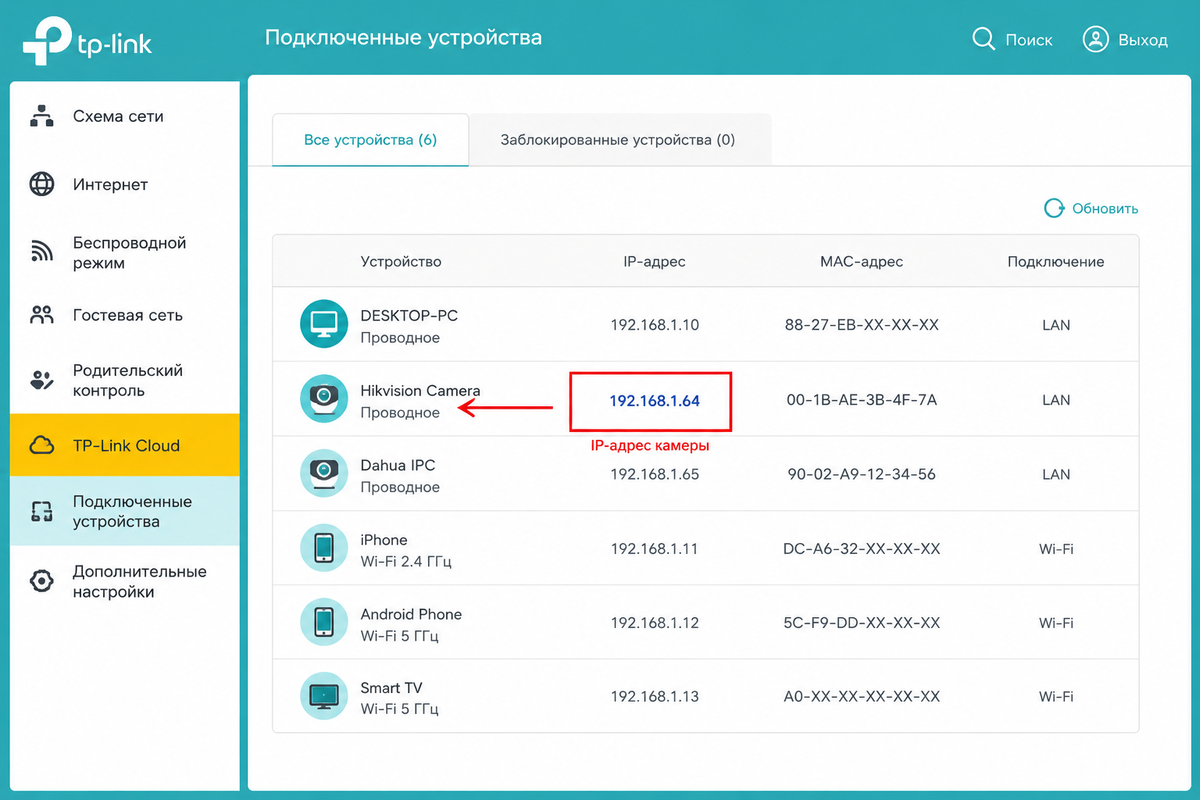Switch to Все устройства (6) tab
1200x800 pixels.
[371, 140]
